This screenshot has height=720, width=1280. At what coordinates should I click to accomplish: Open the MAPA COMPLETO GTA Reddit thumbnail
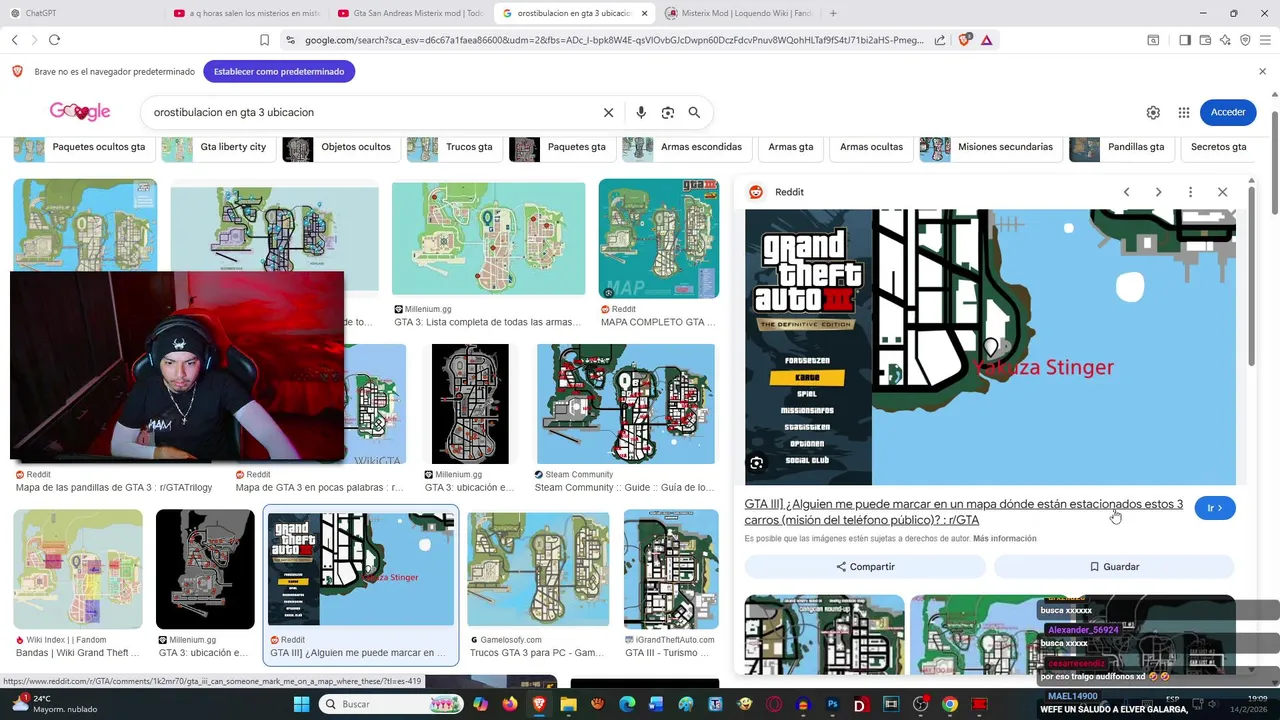pos(658,239)
